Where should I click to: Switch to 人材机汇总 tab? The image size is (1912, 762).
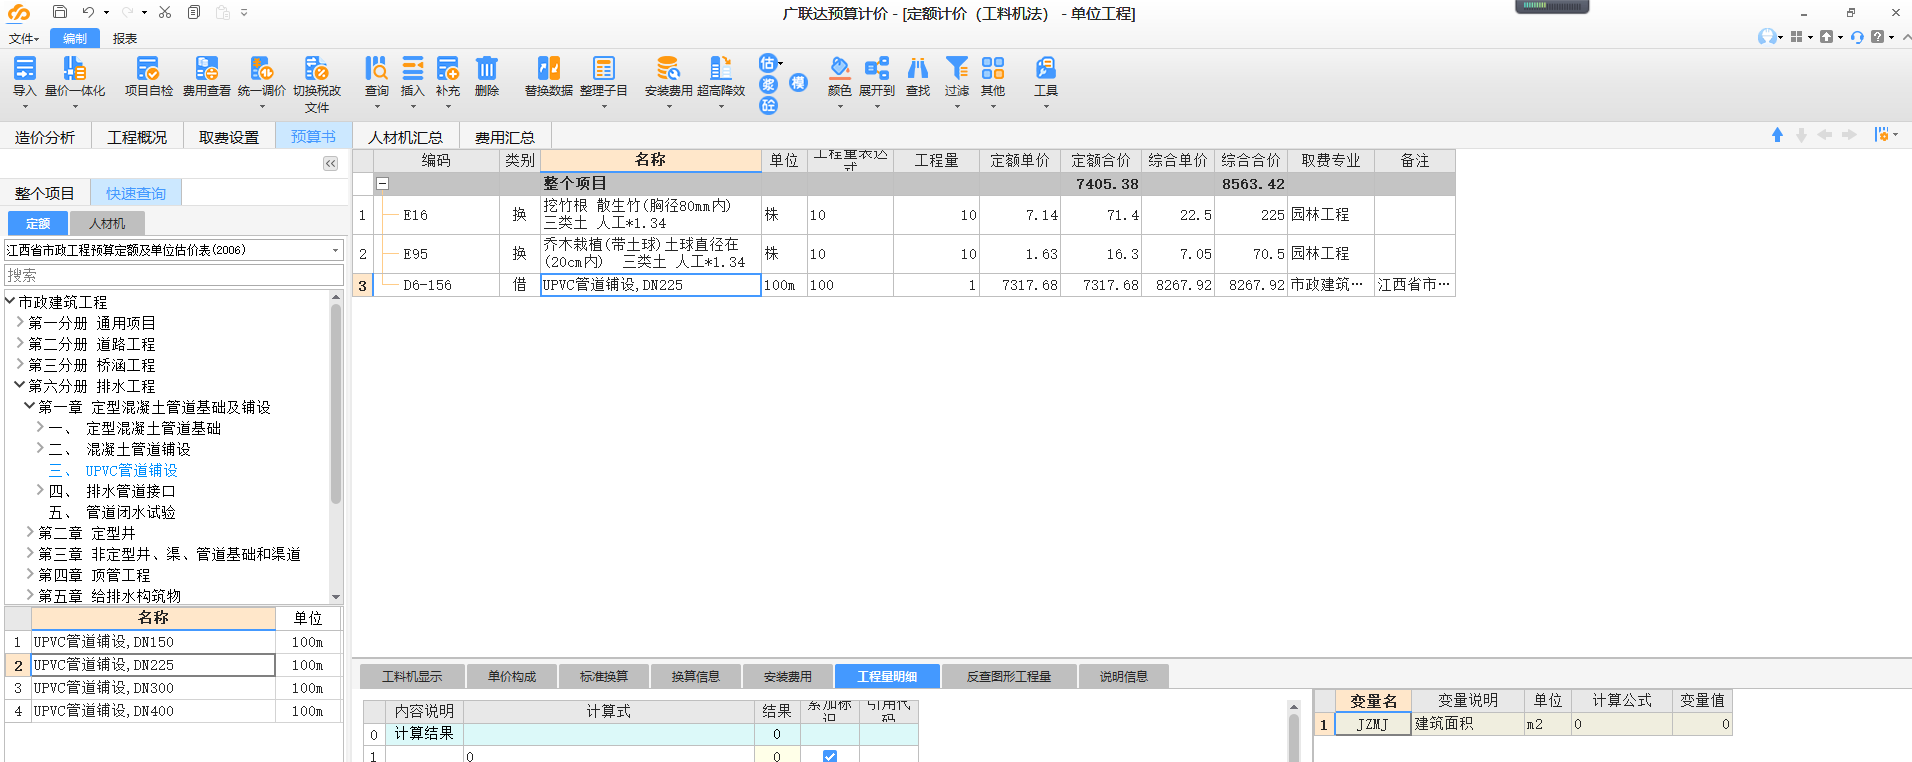[406, 137]
